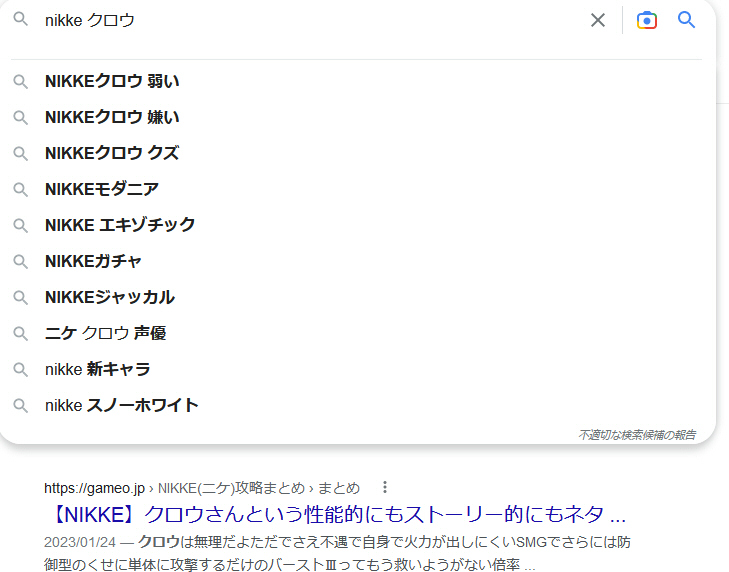Click magnifier icon beside NIKKEモダニア

pos(20,189)
